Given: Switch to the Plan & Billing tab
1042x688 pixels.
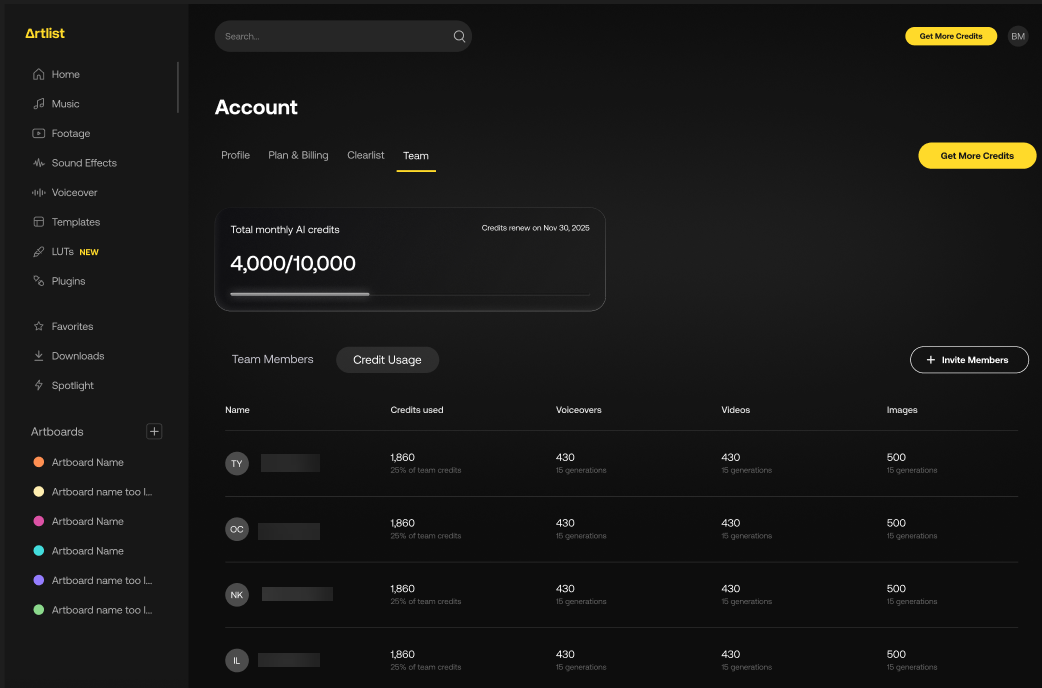Looking at the screenshot, I should tap(298, 156).
